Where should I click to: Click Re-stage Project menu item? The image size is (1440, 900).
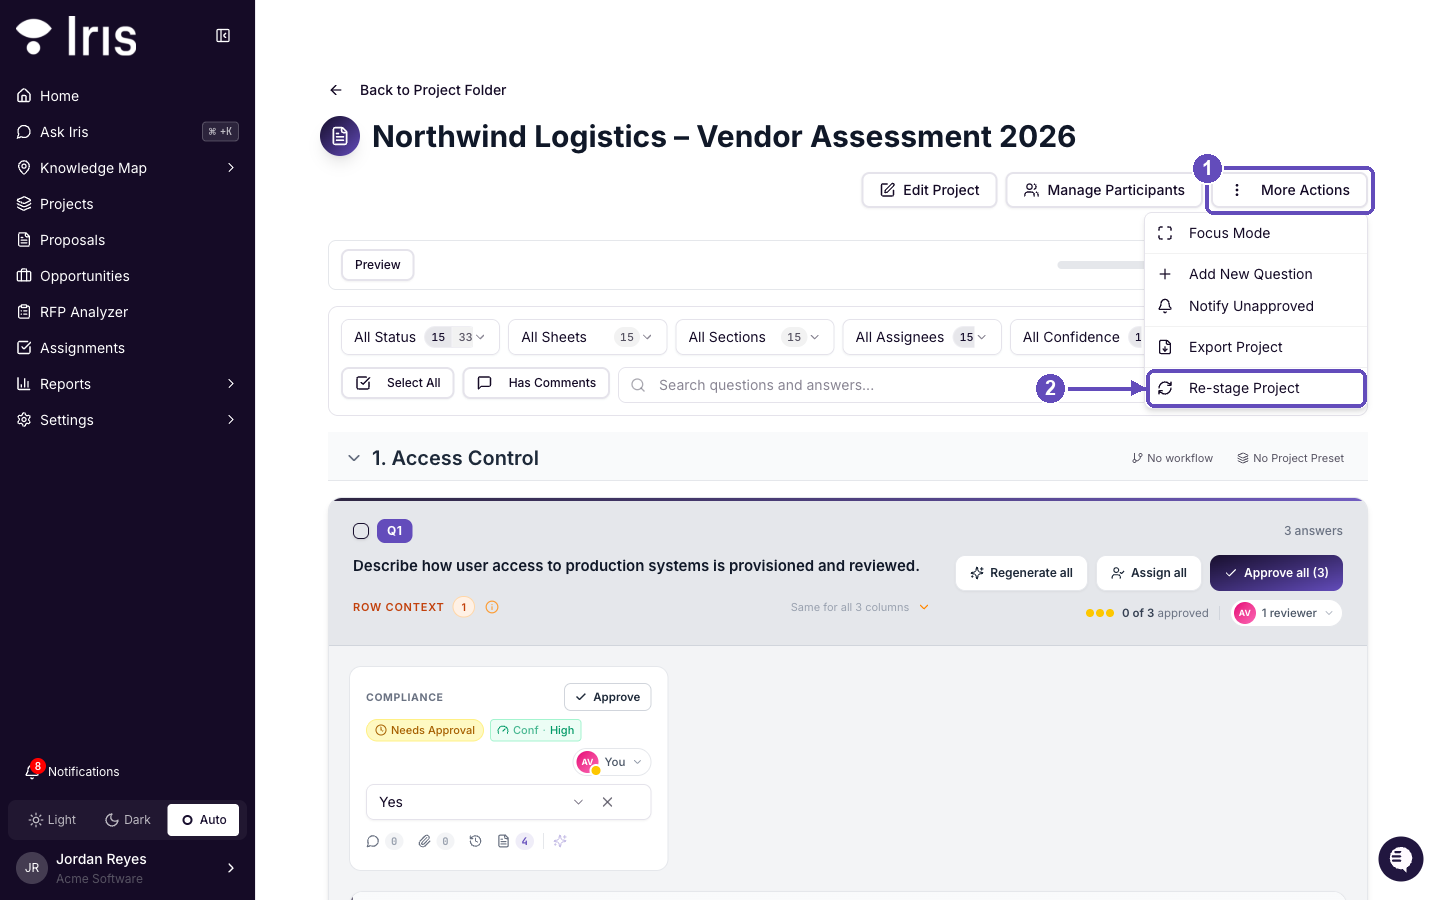point(1256,388)
